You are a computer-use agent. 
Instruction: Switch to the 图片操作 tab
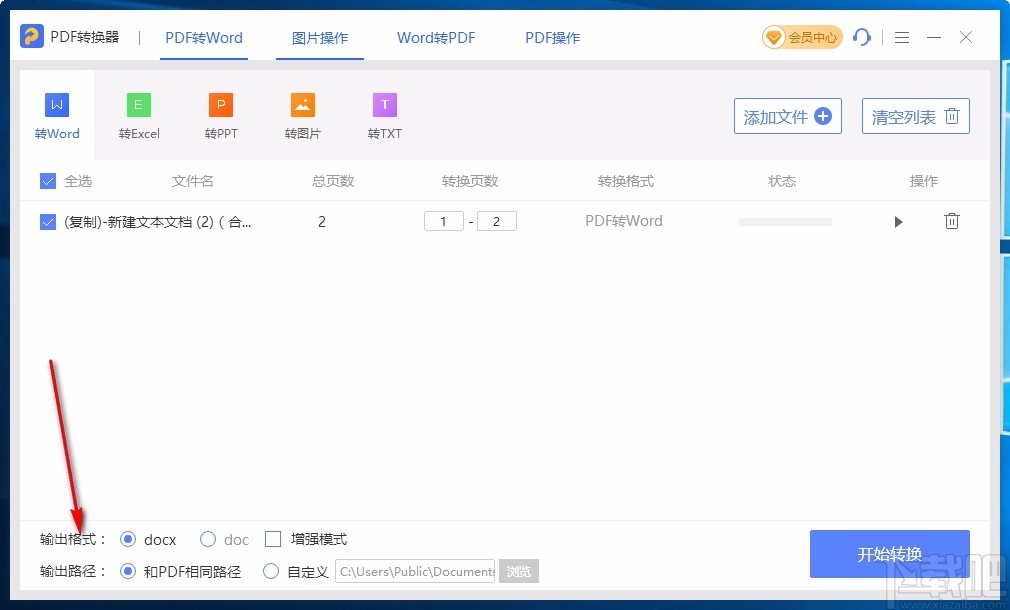[x=320, y=37]
